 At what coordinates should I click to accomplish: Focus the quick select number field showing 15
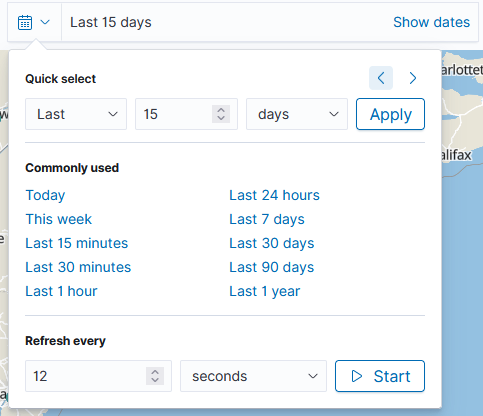186,114
